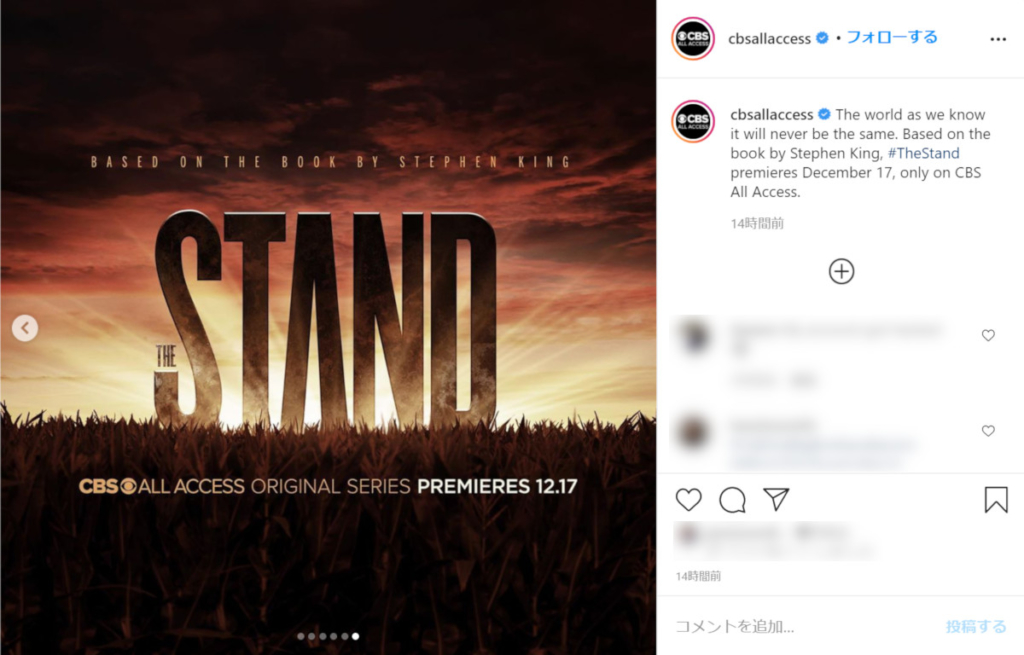This screenshot has height=655, width=1024.
Task: Click the CBS avatar beside caption
Action: pyautogui.click(x=693, y=121)
